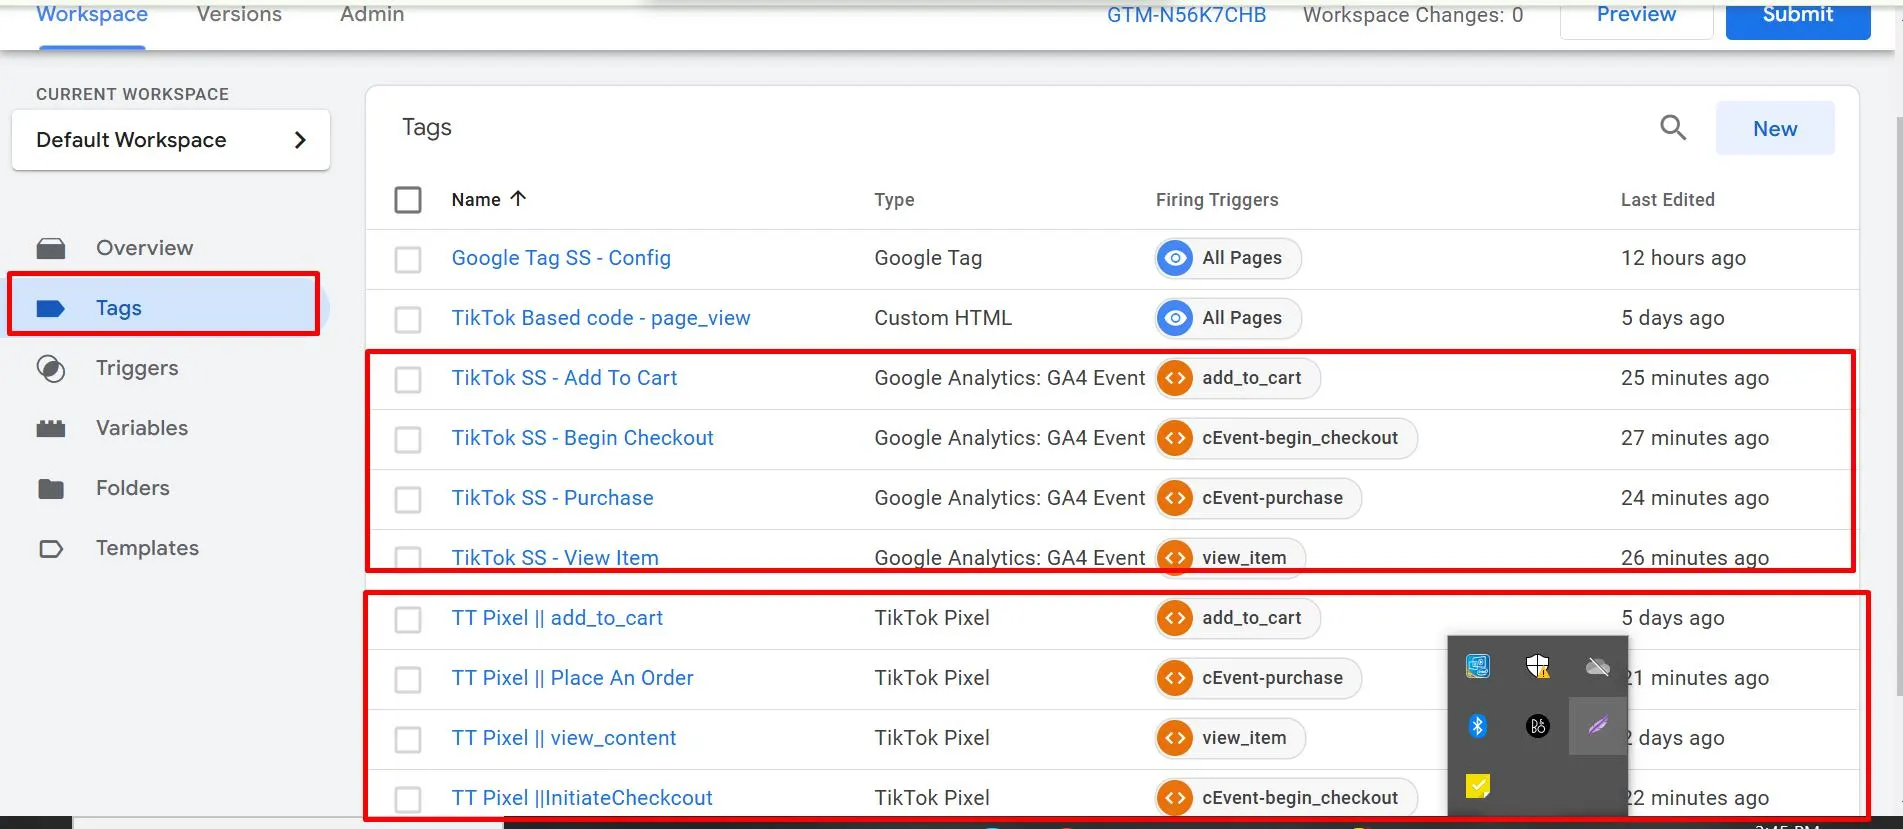Click the Firing Triggers column header
The image size is (1903, 829).
coord(1217,200)
